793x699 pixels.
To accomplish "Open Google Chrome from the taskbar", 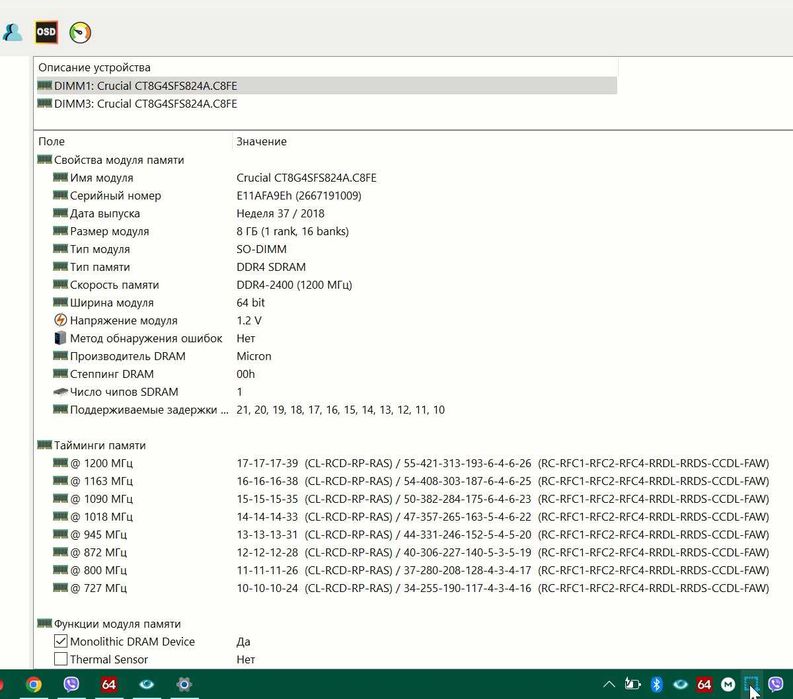I will pyautogui.click(x=34, y=684).
